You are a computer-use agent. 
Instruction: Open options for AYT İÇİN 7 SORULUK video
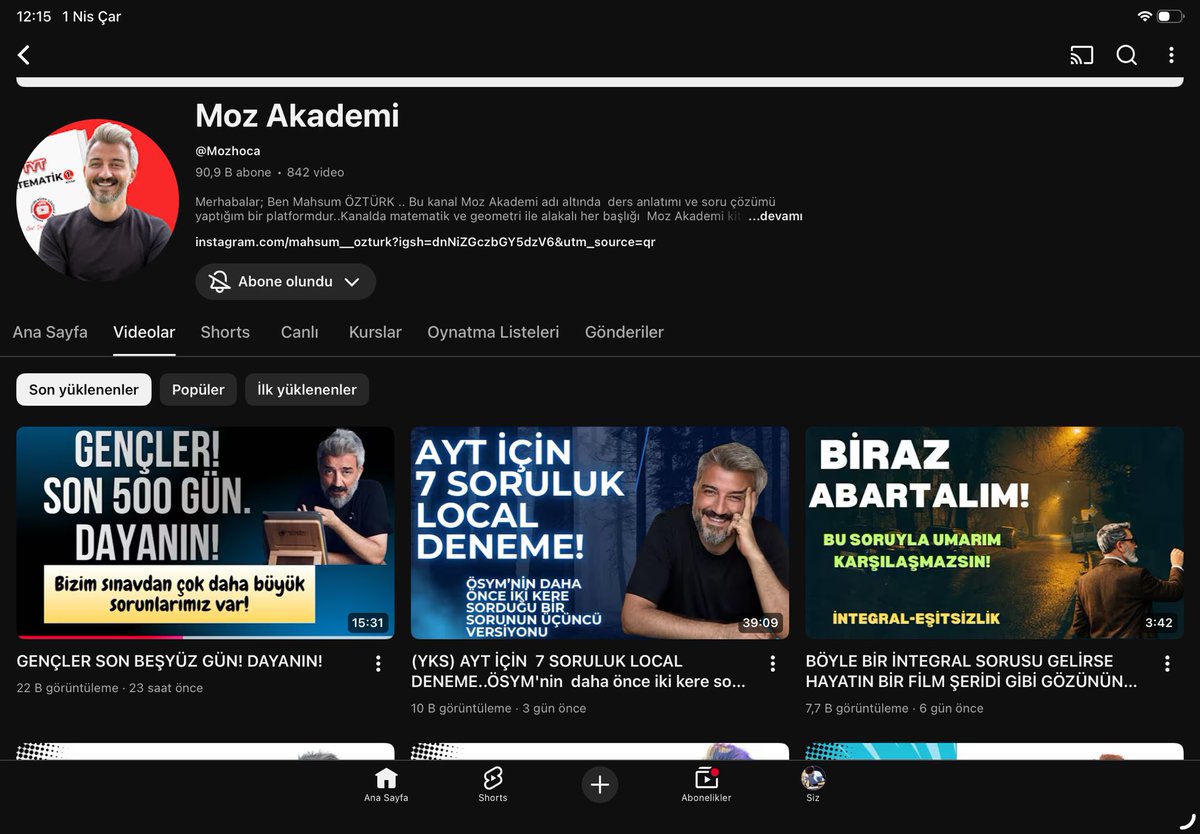click(772, 663)
